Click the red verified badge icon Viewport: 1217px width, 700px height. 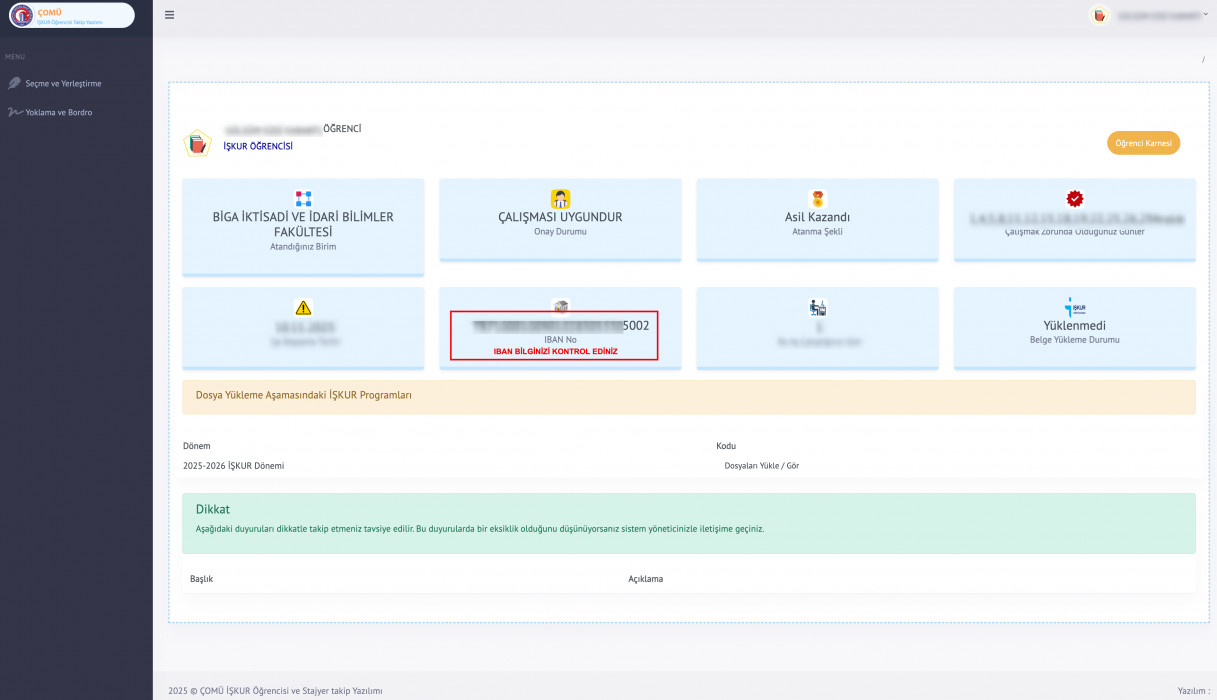(1074, 198)
